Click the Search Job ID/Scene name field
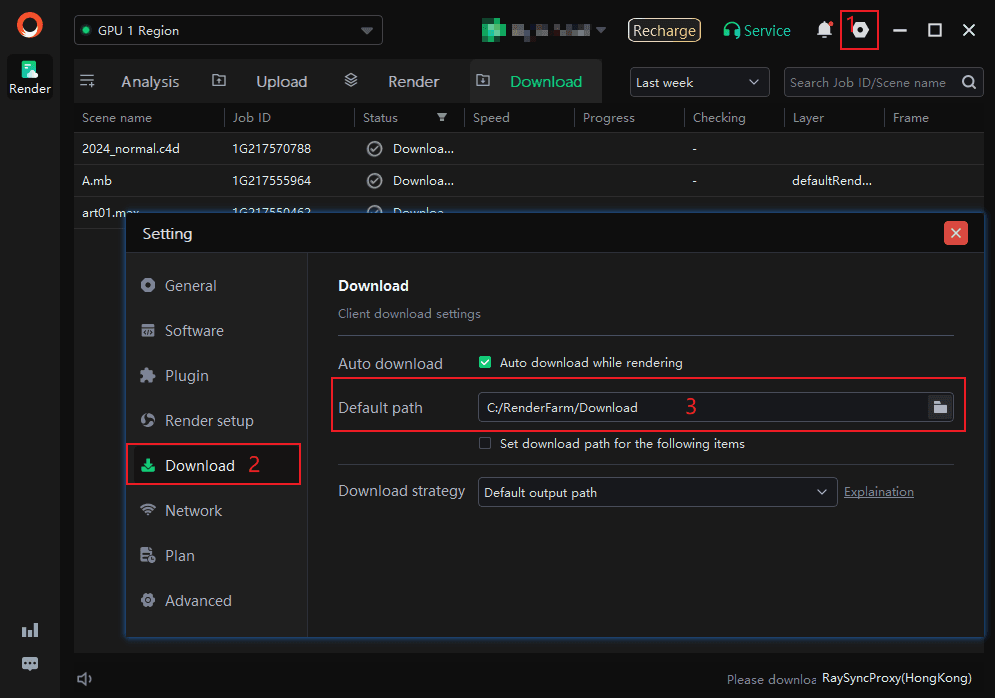 (x=868, y=83)
